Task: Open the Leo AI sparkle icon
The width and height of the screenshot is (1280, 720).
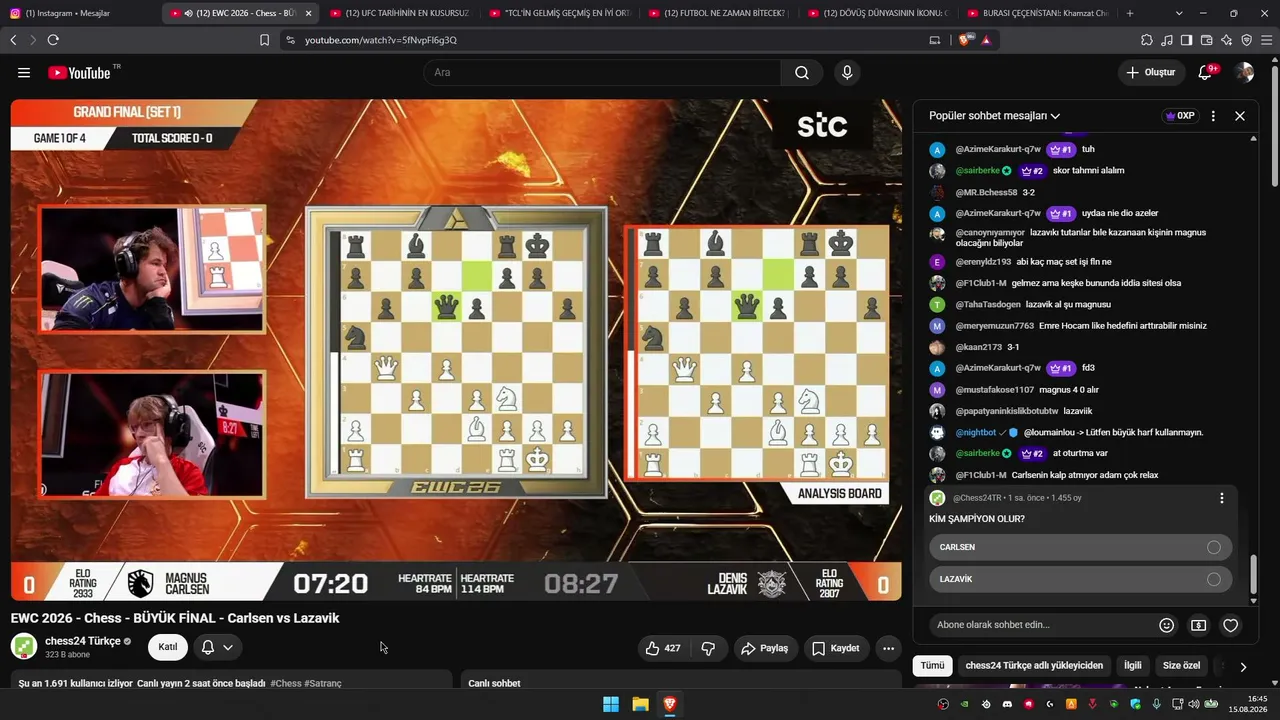Action: (1226, 40)
